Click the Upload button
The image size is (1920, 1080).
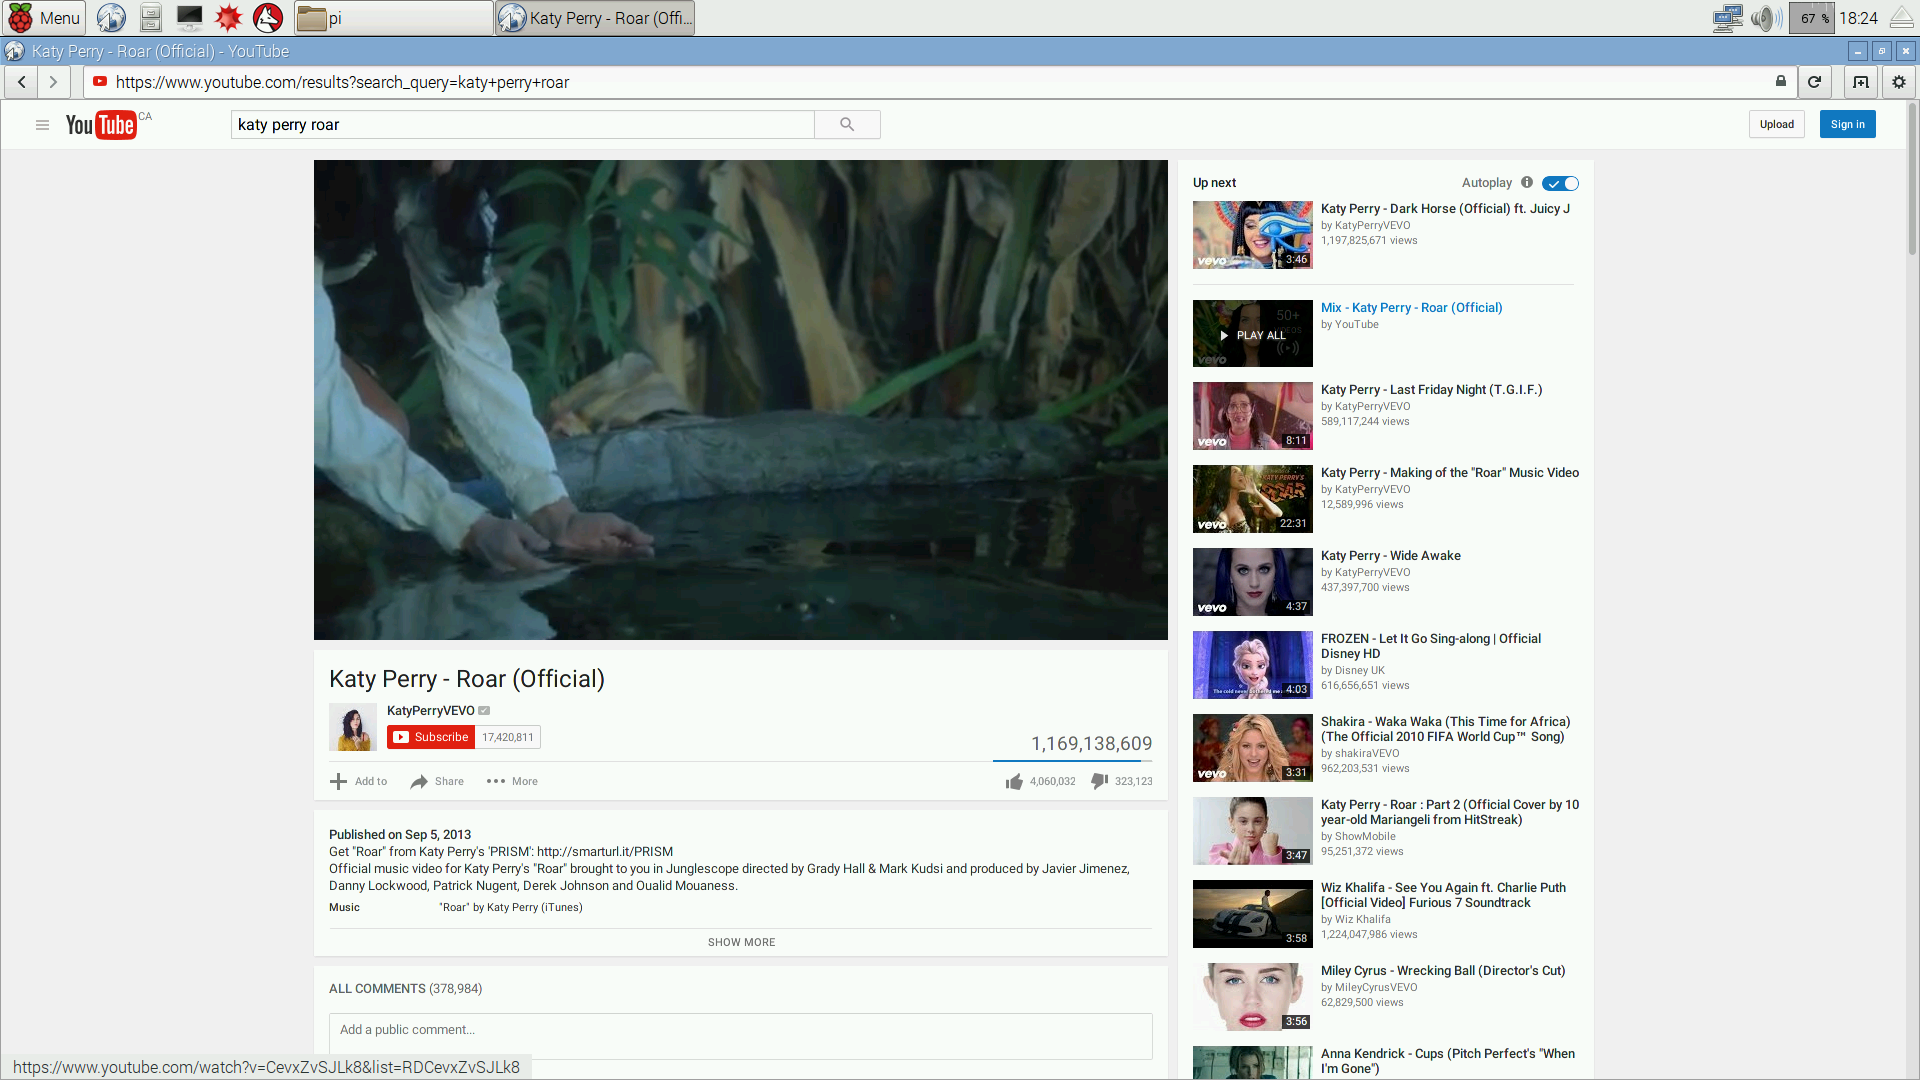tap(1777, 124)
